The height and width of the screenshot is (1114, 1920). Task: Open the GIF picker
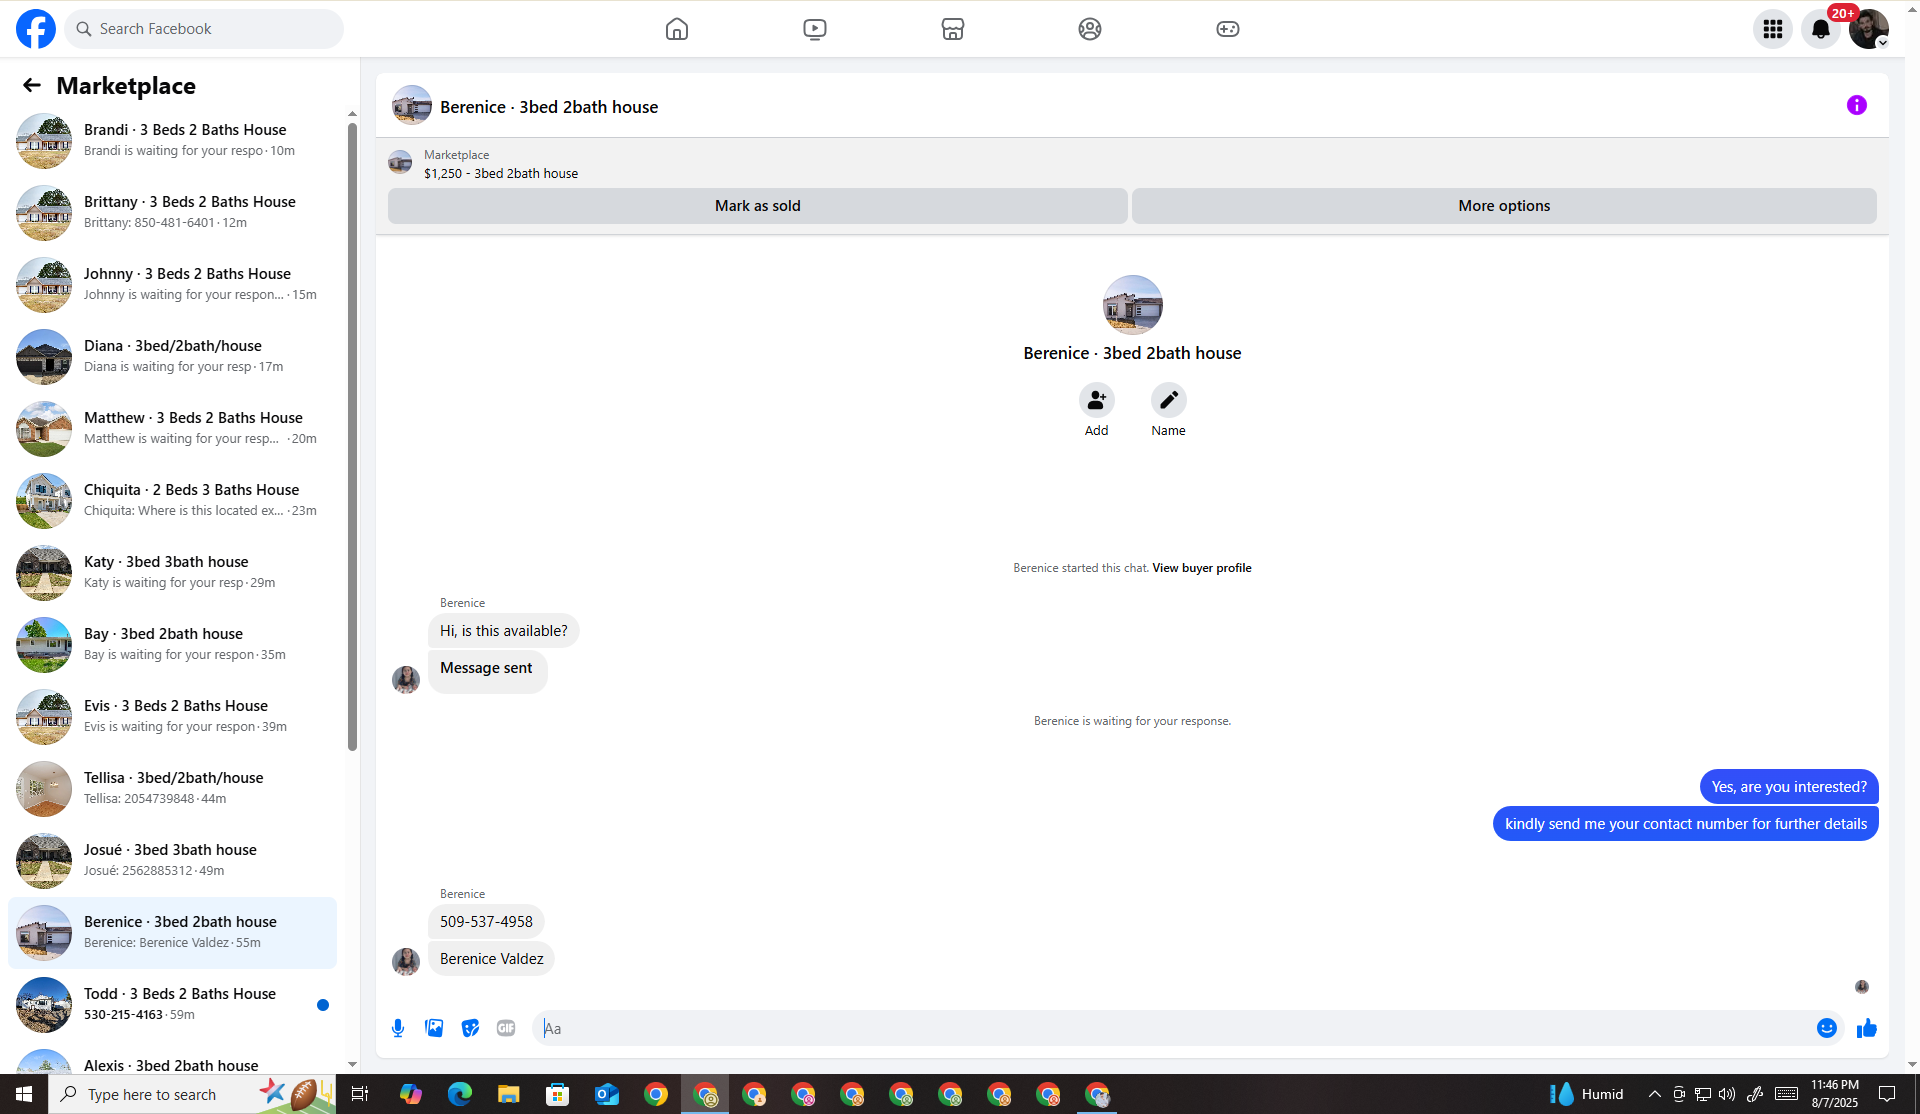coord(506,1028)
